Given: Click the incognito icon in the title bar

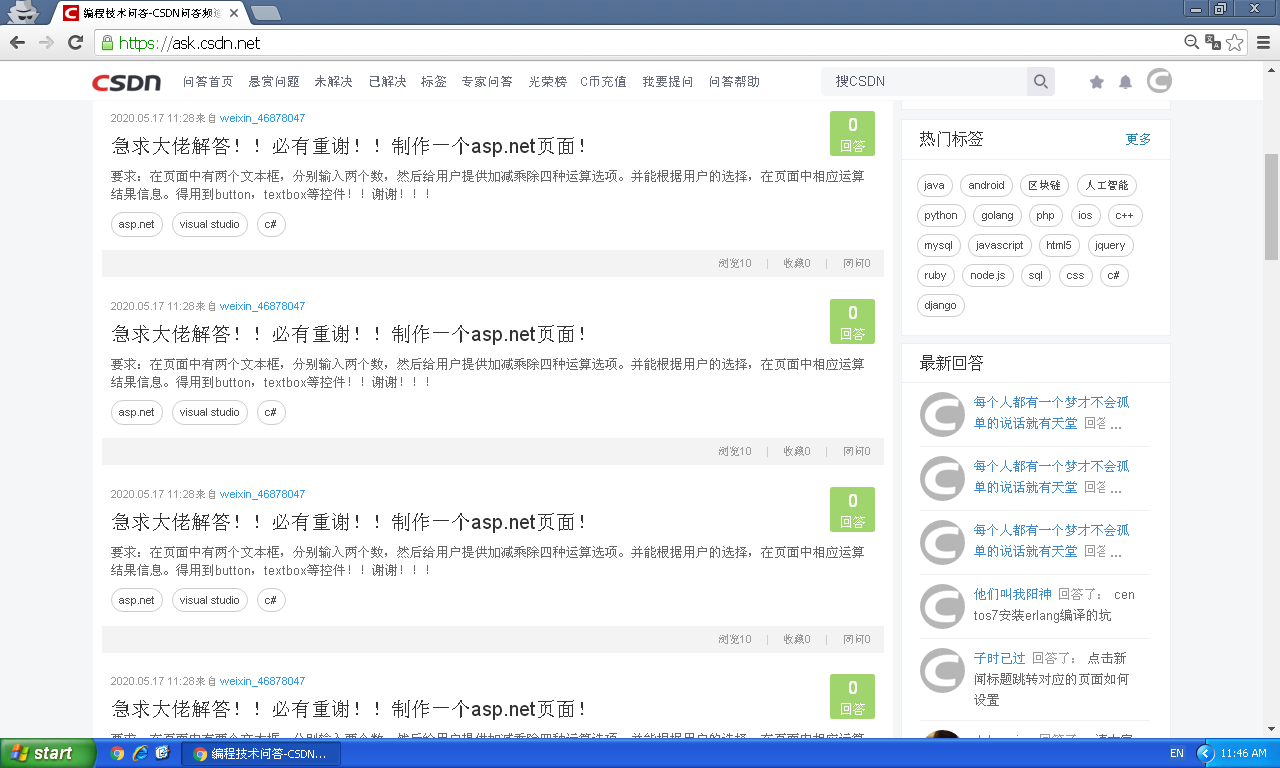Looking at the screenshot, I should coord(25,12).
